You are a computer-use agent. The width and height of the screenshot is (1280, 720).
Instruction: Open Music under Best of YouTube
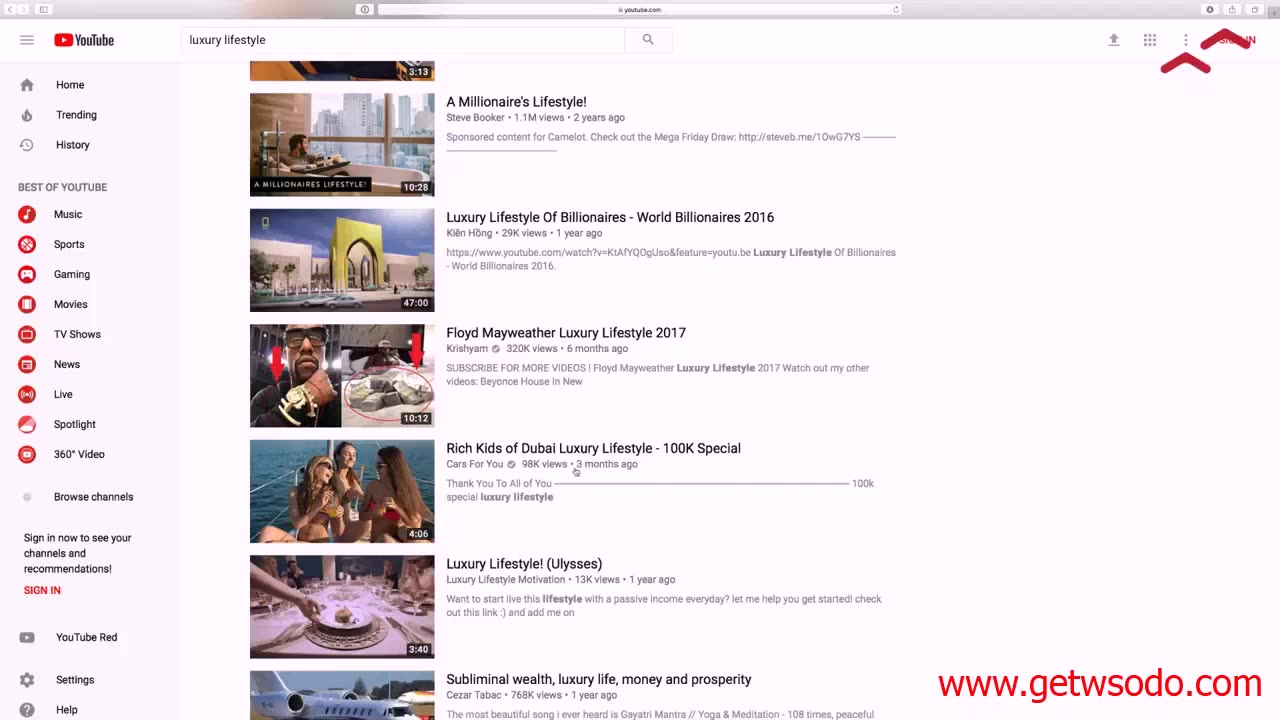coord(68,214)
